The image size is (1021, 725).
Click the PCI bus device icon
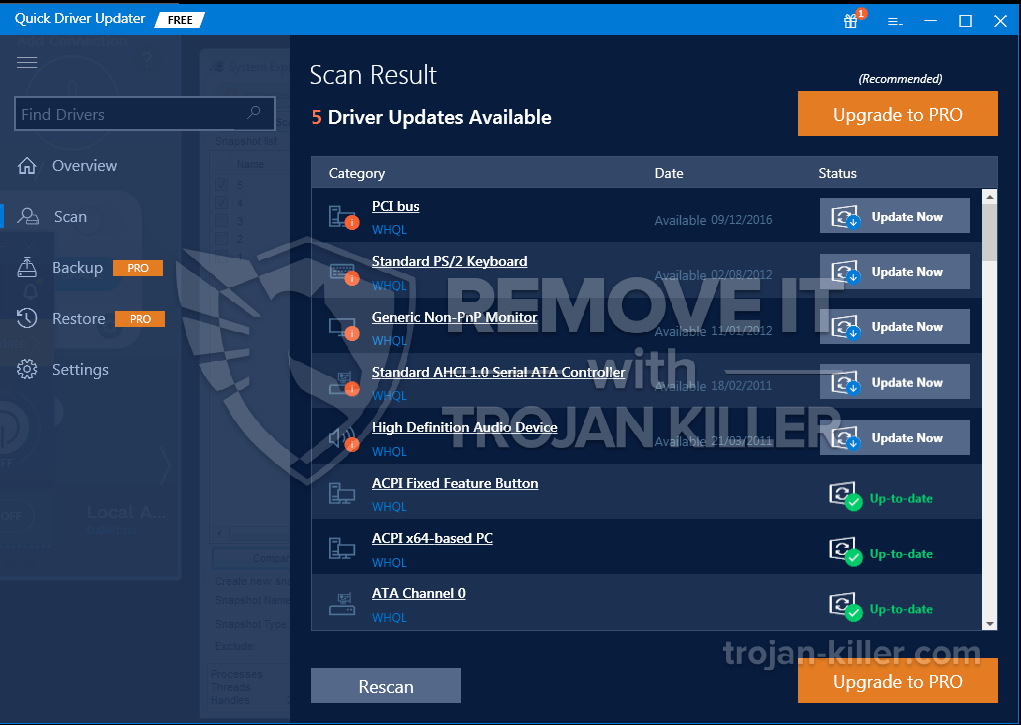343,217
